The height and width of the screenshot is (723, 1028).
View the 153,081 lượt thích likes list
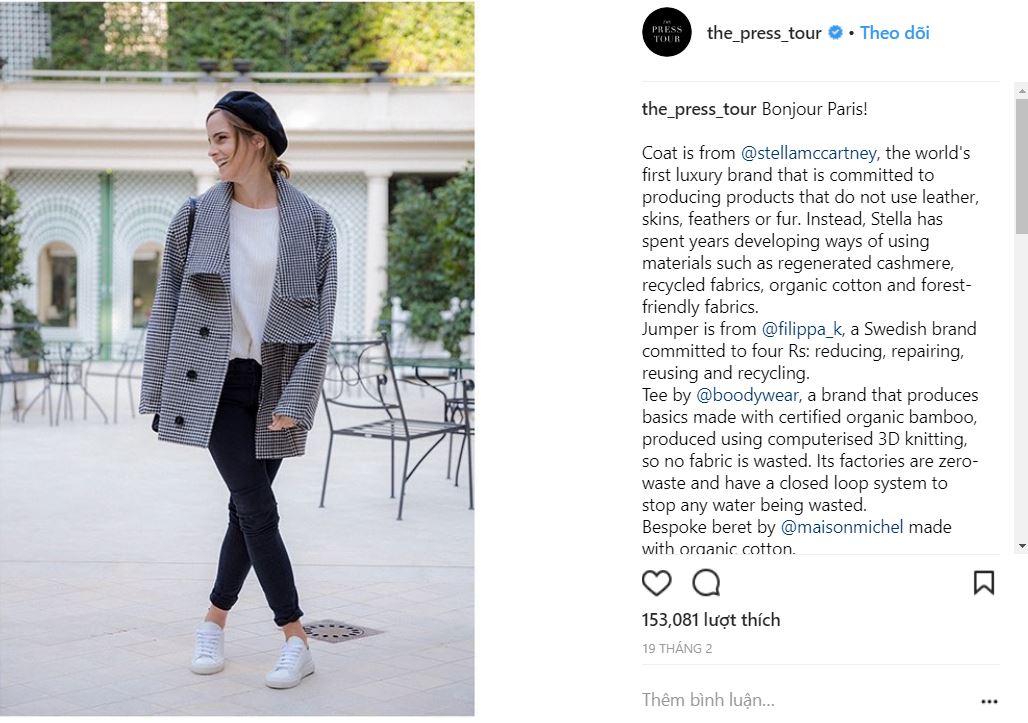(711, 620)
